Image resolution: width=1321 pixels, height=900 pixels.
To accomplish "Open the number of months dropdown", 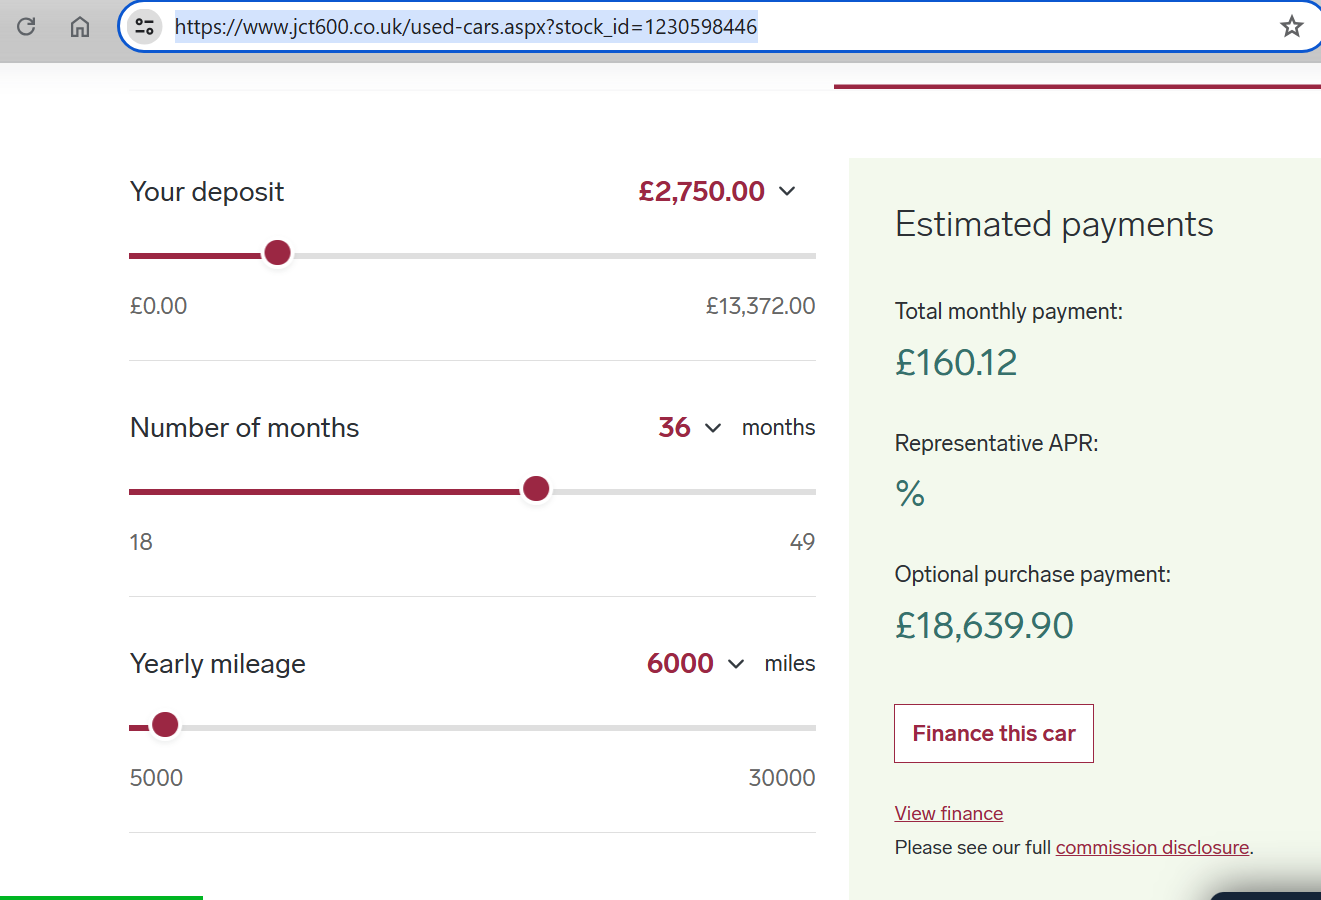I will [713, 428].
